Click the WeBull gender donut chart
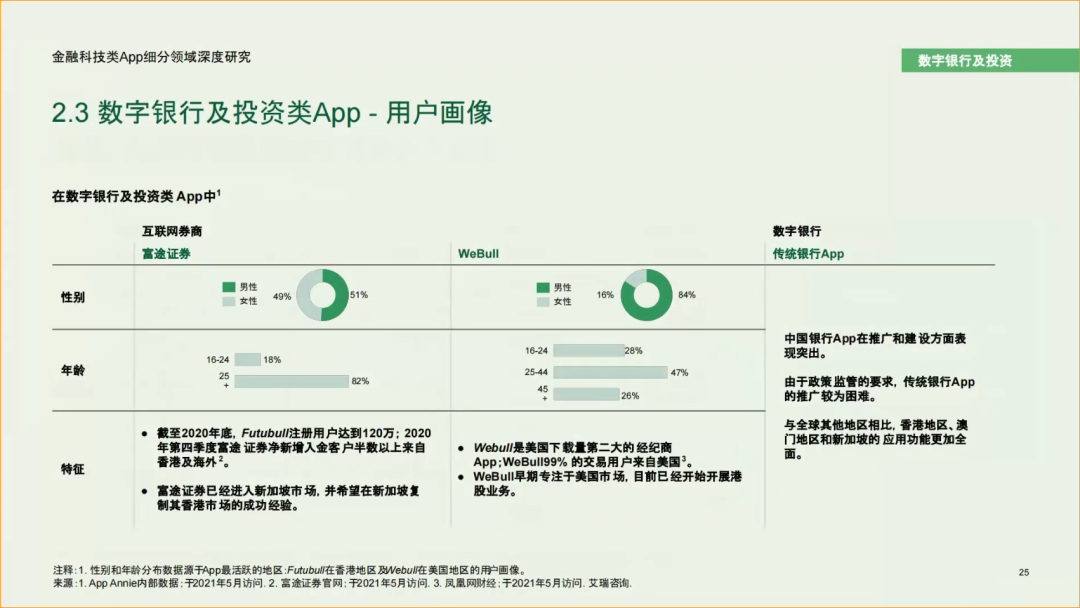This screenshot has width=1080, height=608. (x=646, y=295)
